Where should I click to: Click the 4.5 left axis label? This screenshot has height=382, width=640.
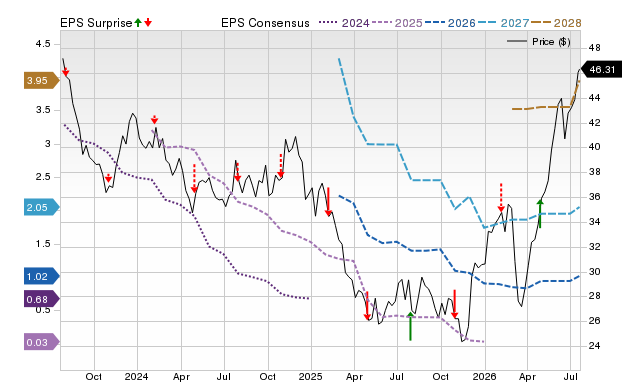43,44
